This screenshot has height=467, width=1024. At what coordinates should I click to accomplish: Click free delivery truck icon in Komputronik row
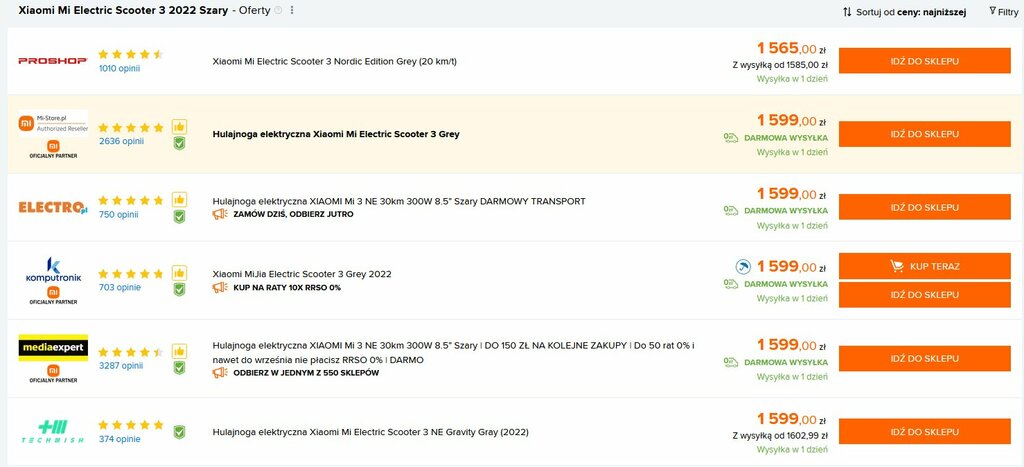pos(731,284)
